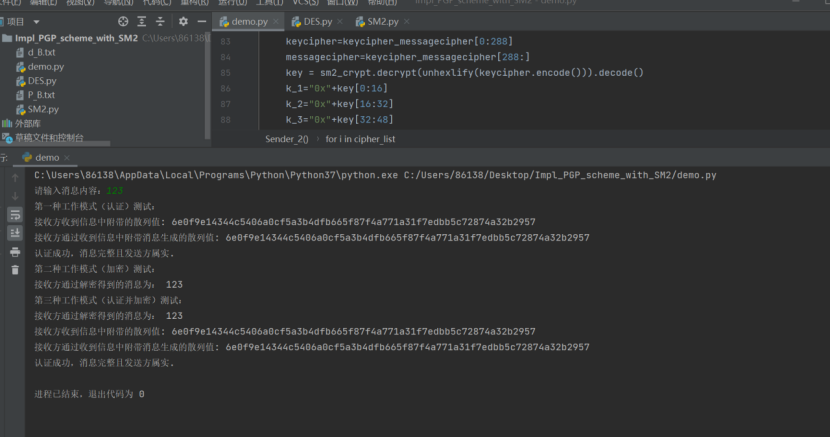Click the 第二种工作模式（加密）测试 line
This screenshot has height=437, width=830.
click(x=95, y=269)
